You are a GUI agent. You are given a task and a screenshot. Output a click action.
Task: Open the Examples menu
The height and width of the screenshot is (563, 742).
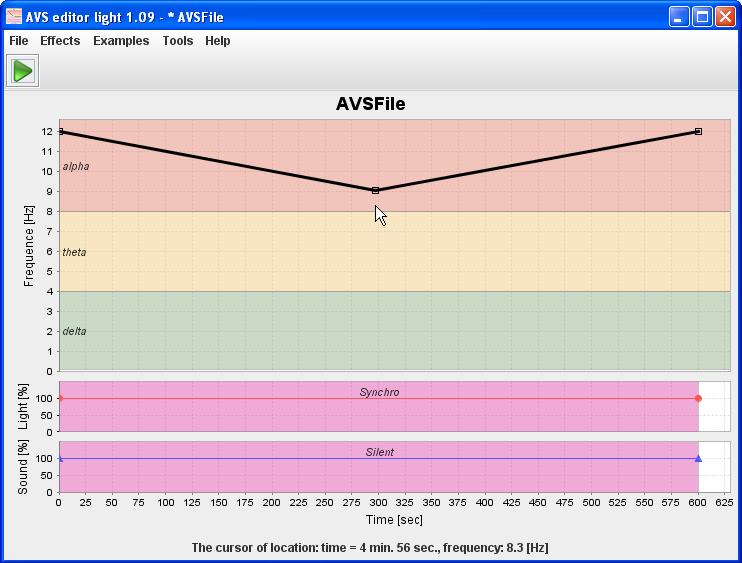point(121,41)
